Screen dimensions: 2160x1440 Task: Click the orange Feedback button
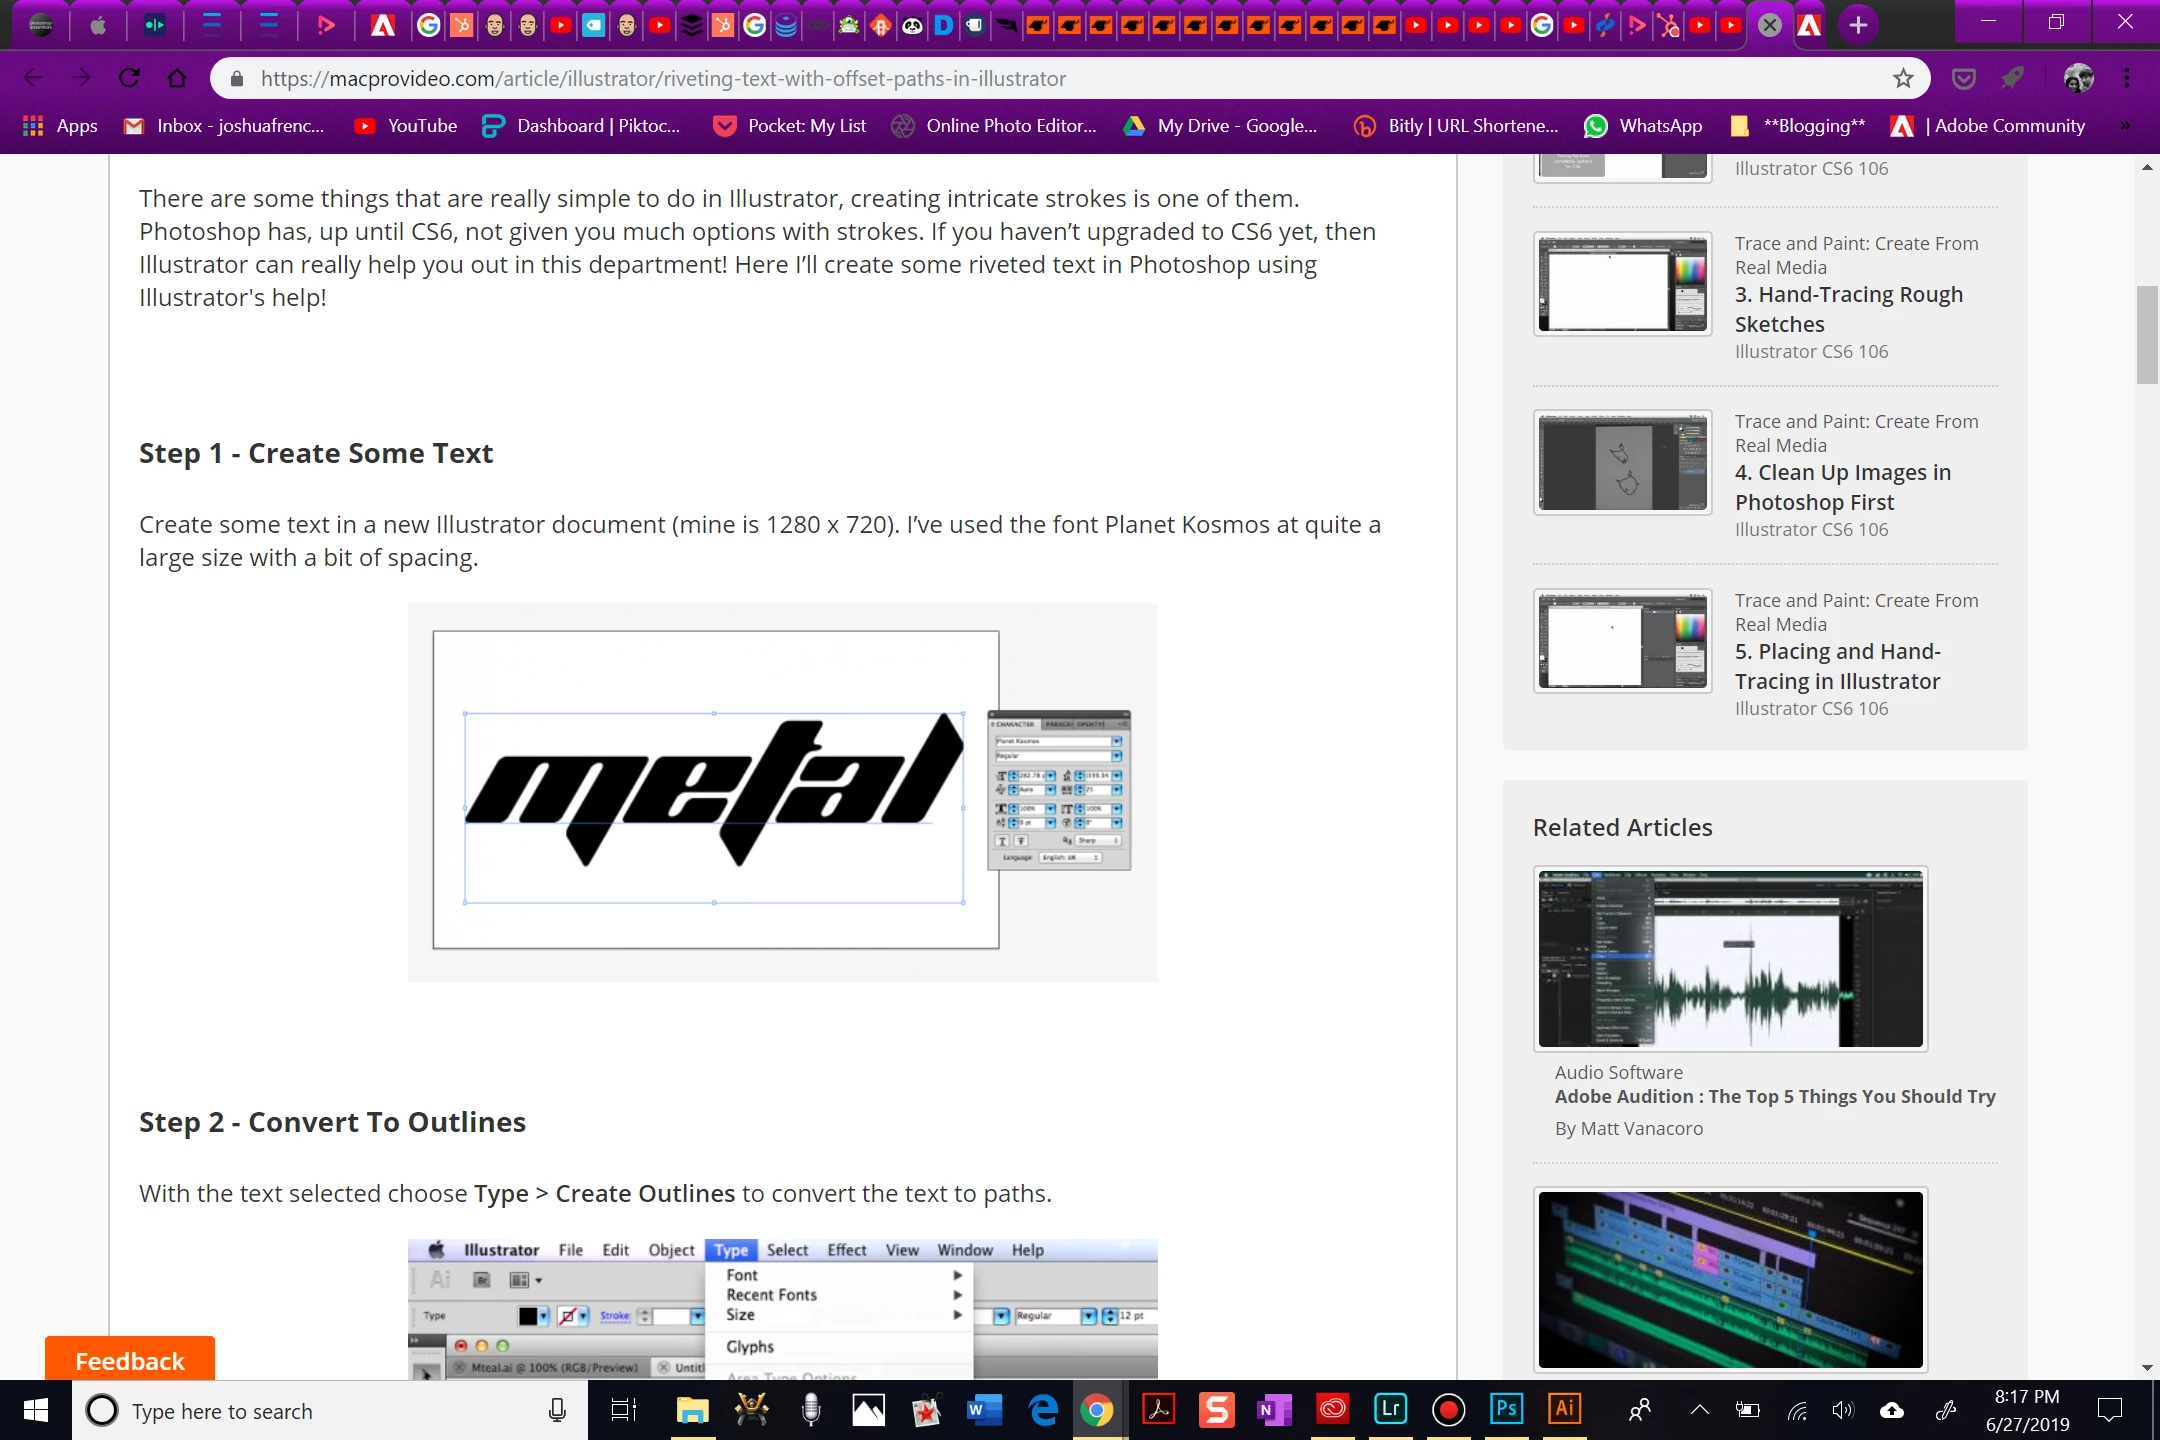130,1360
